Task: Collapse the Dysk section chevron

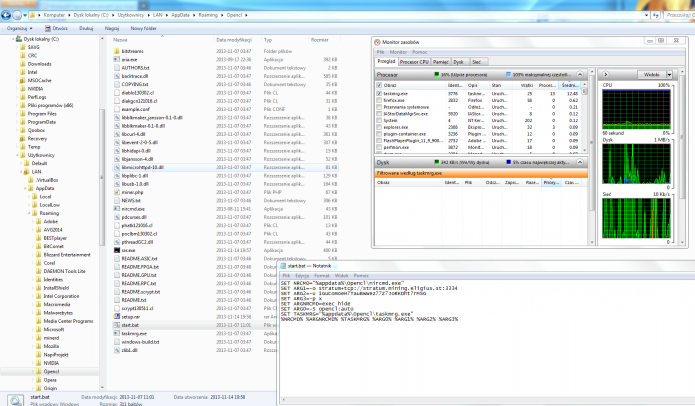Action: pos(580,162)
